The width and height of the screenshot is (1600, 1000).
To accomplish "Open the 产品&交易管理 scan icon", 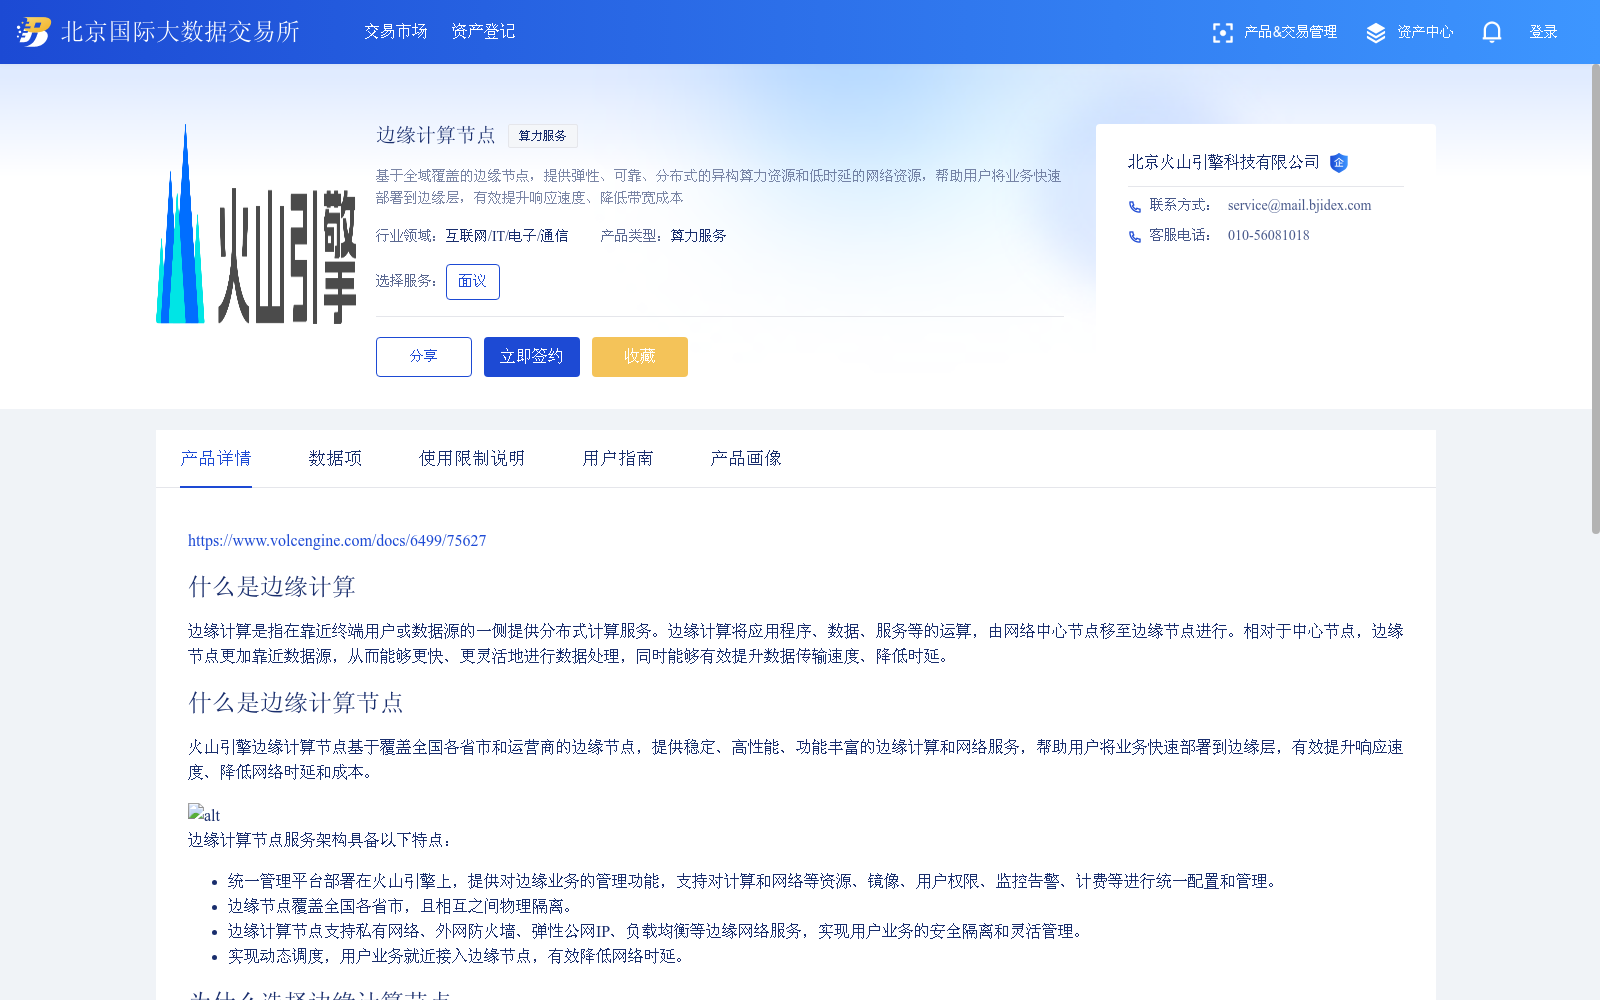I will pyautogui.click(x=1222, y=33).
